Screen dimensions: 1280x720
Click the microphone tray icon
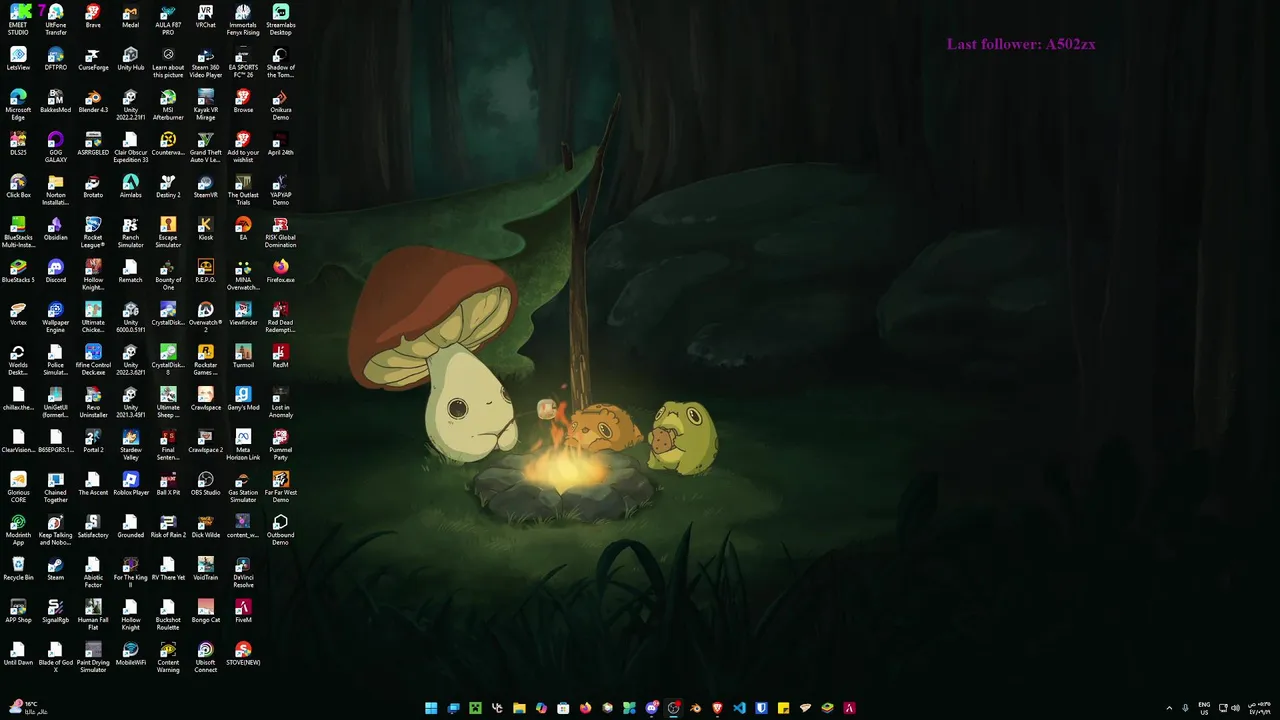[x=1186, y=708]
